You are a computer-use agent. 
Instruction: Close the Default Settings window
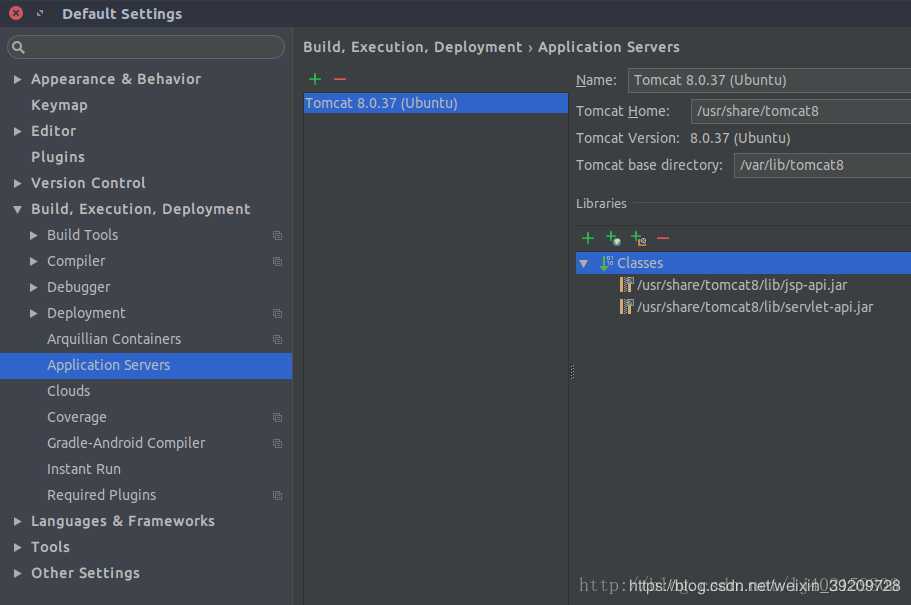click(16, 13)
